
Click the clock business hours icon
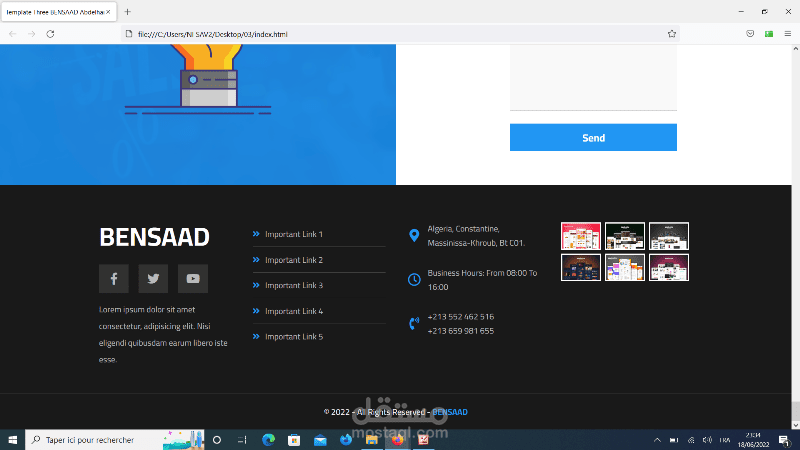click(x=414, y=280)
